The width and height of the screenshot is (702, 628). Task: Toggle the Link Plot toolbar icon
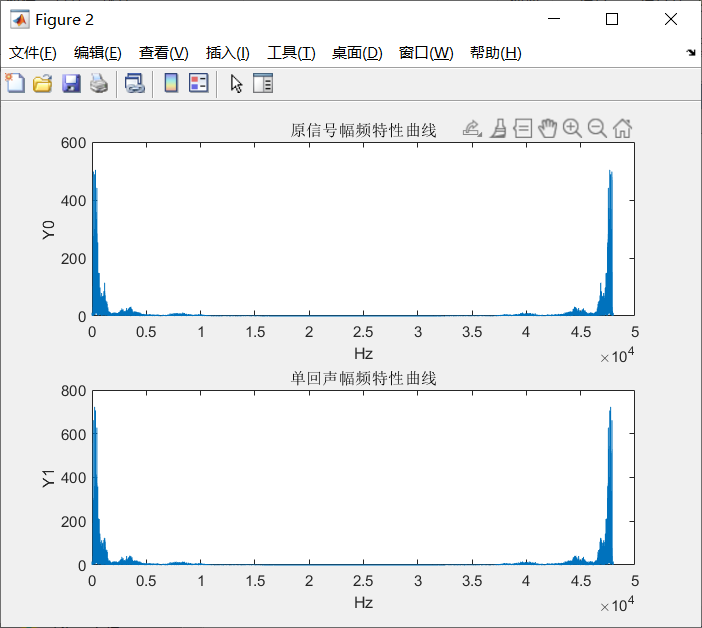coord(134,84)
